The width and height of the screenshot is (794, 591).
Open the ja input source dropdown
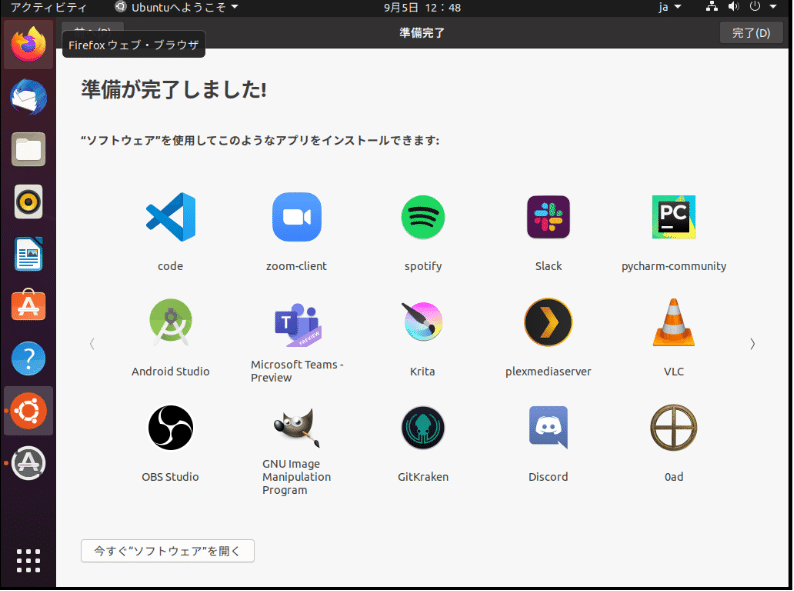[x=669, y=7]
